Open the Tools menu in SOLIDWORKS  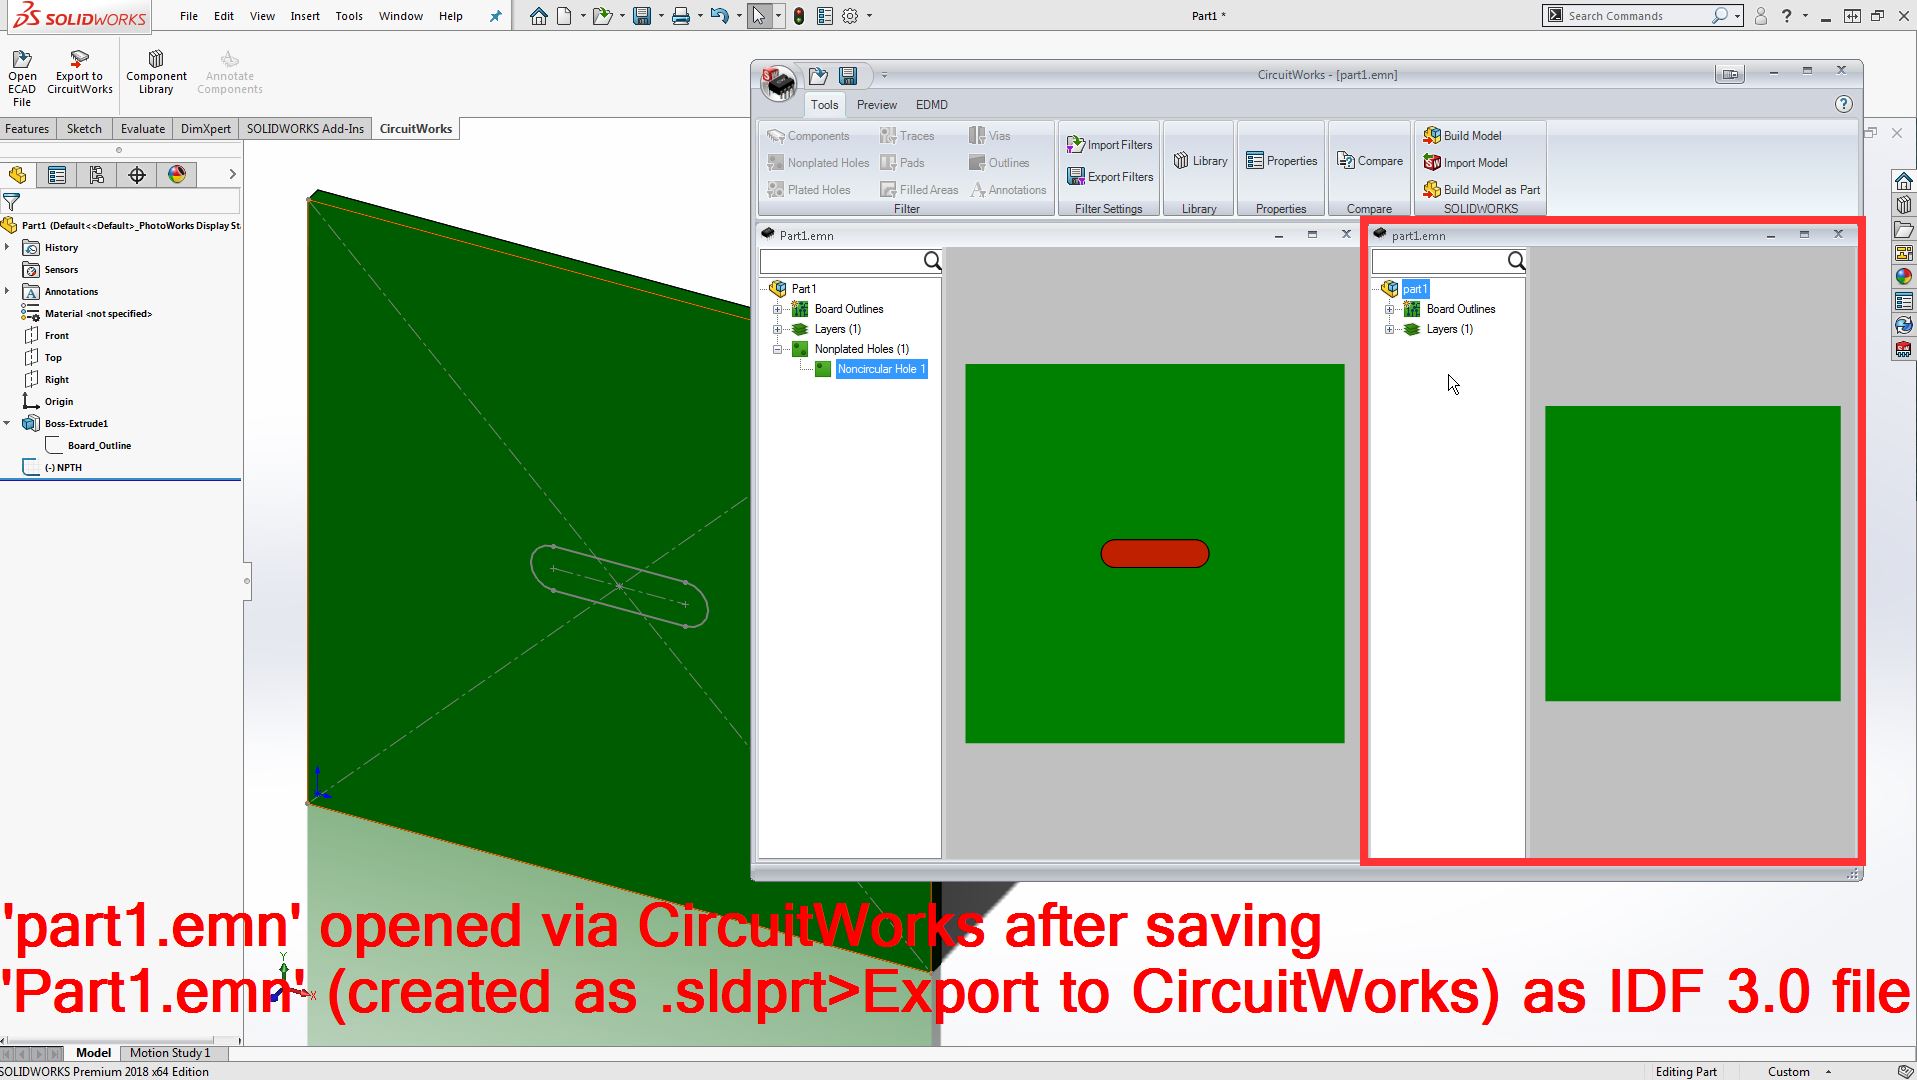pyautogui.click(x=349, y=16)
